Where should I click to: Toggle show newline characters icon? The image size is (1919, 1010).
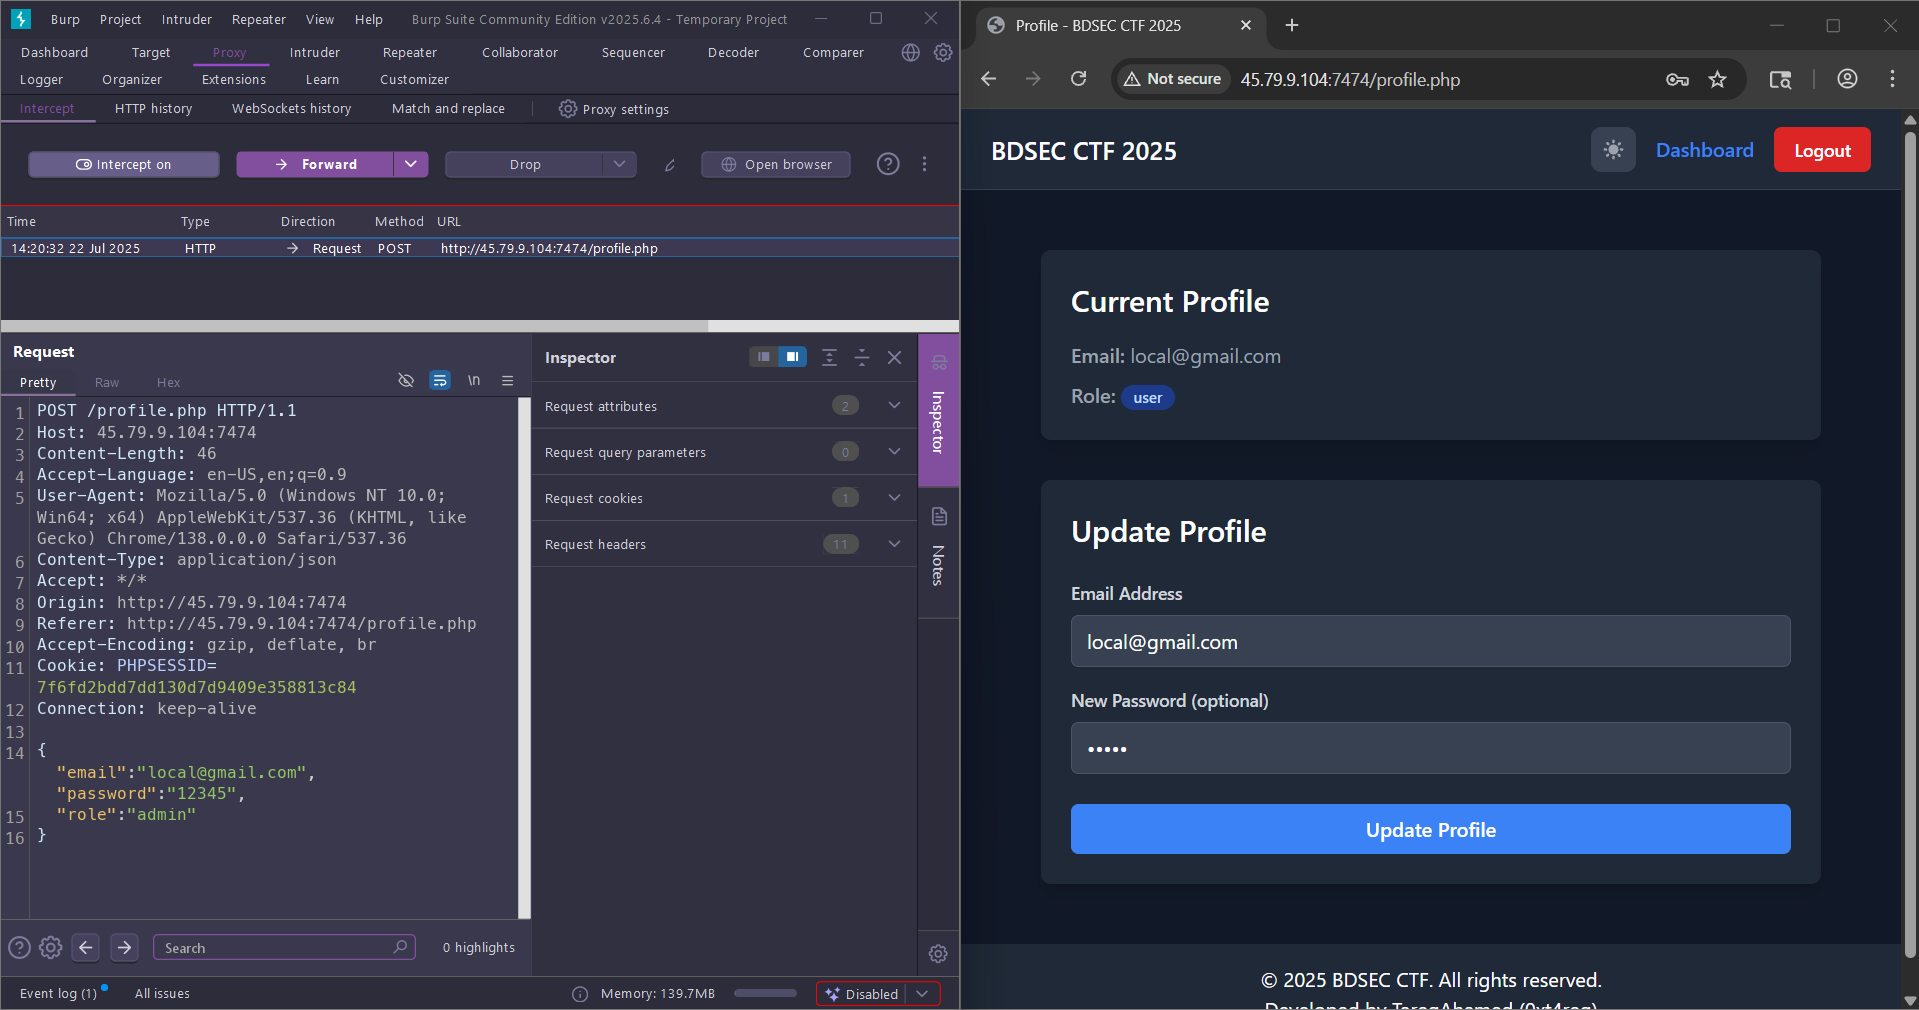[x=474, y=380]
